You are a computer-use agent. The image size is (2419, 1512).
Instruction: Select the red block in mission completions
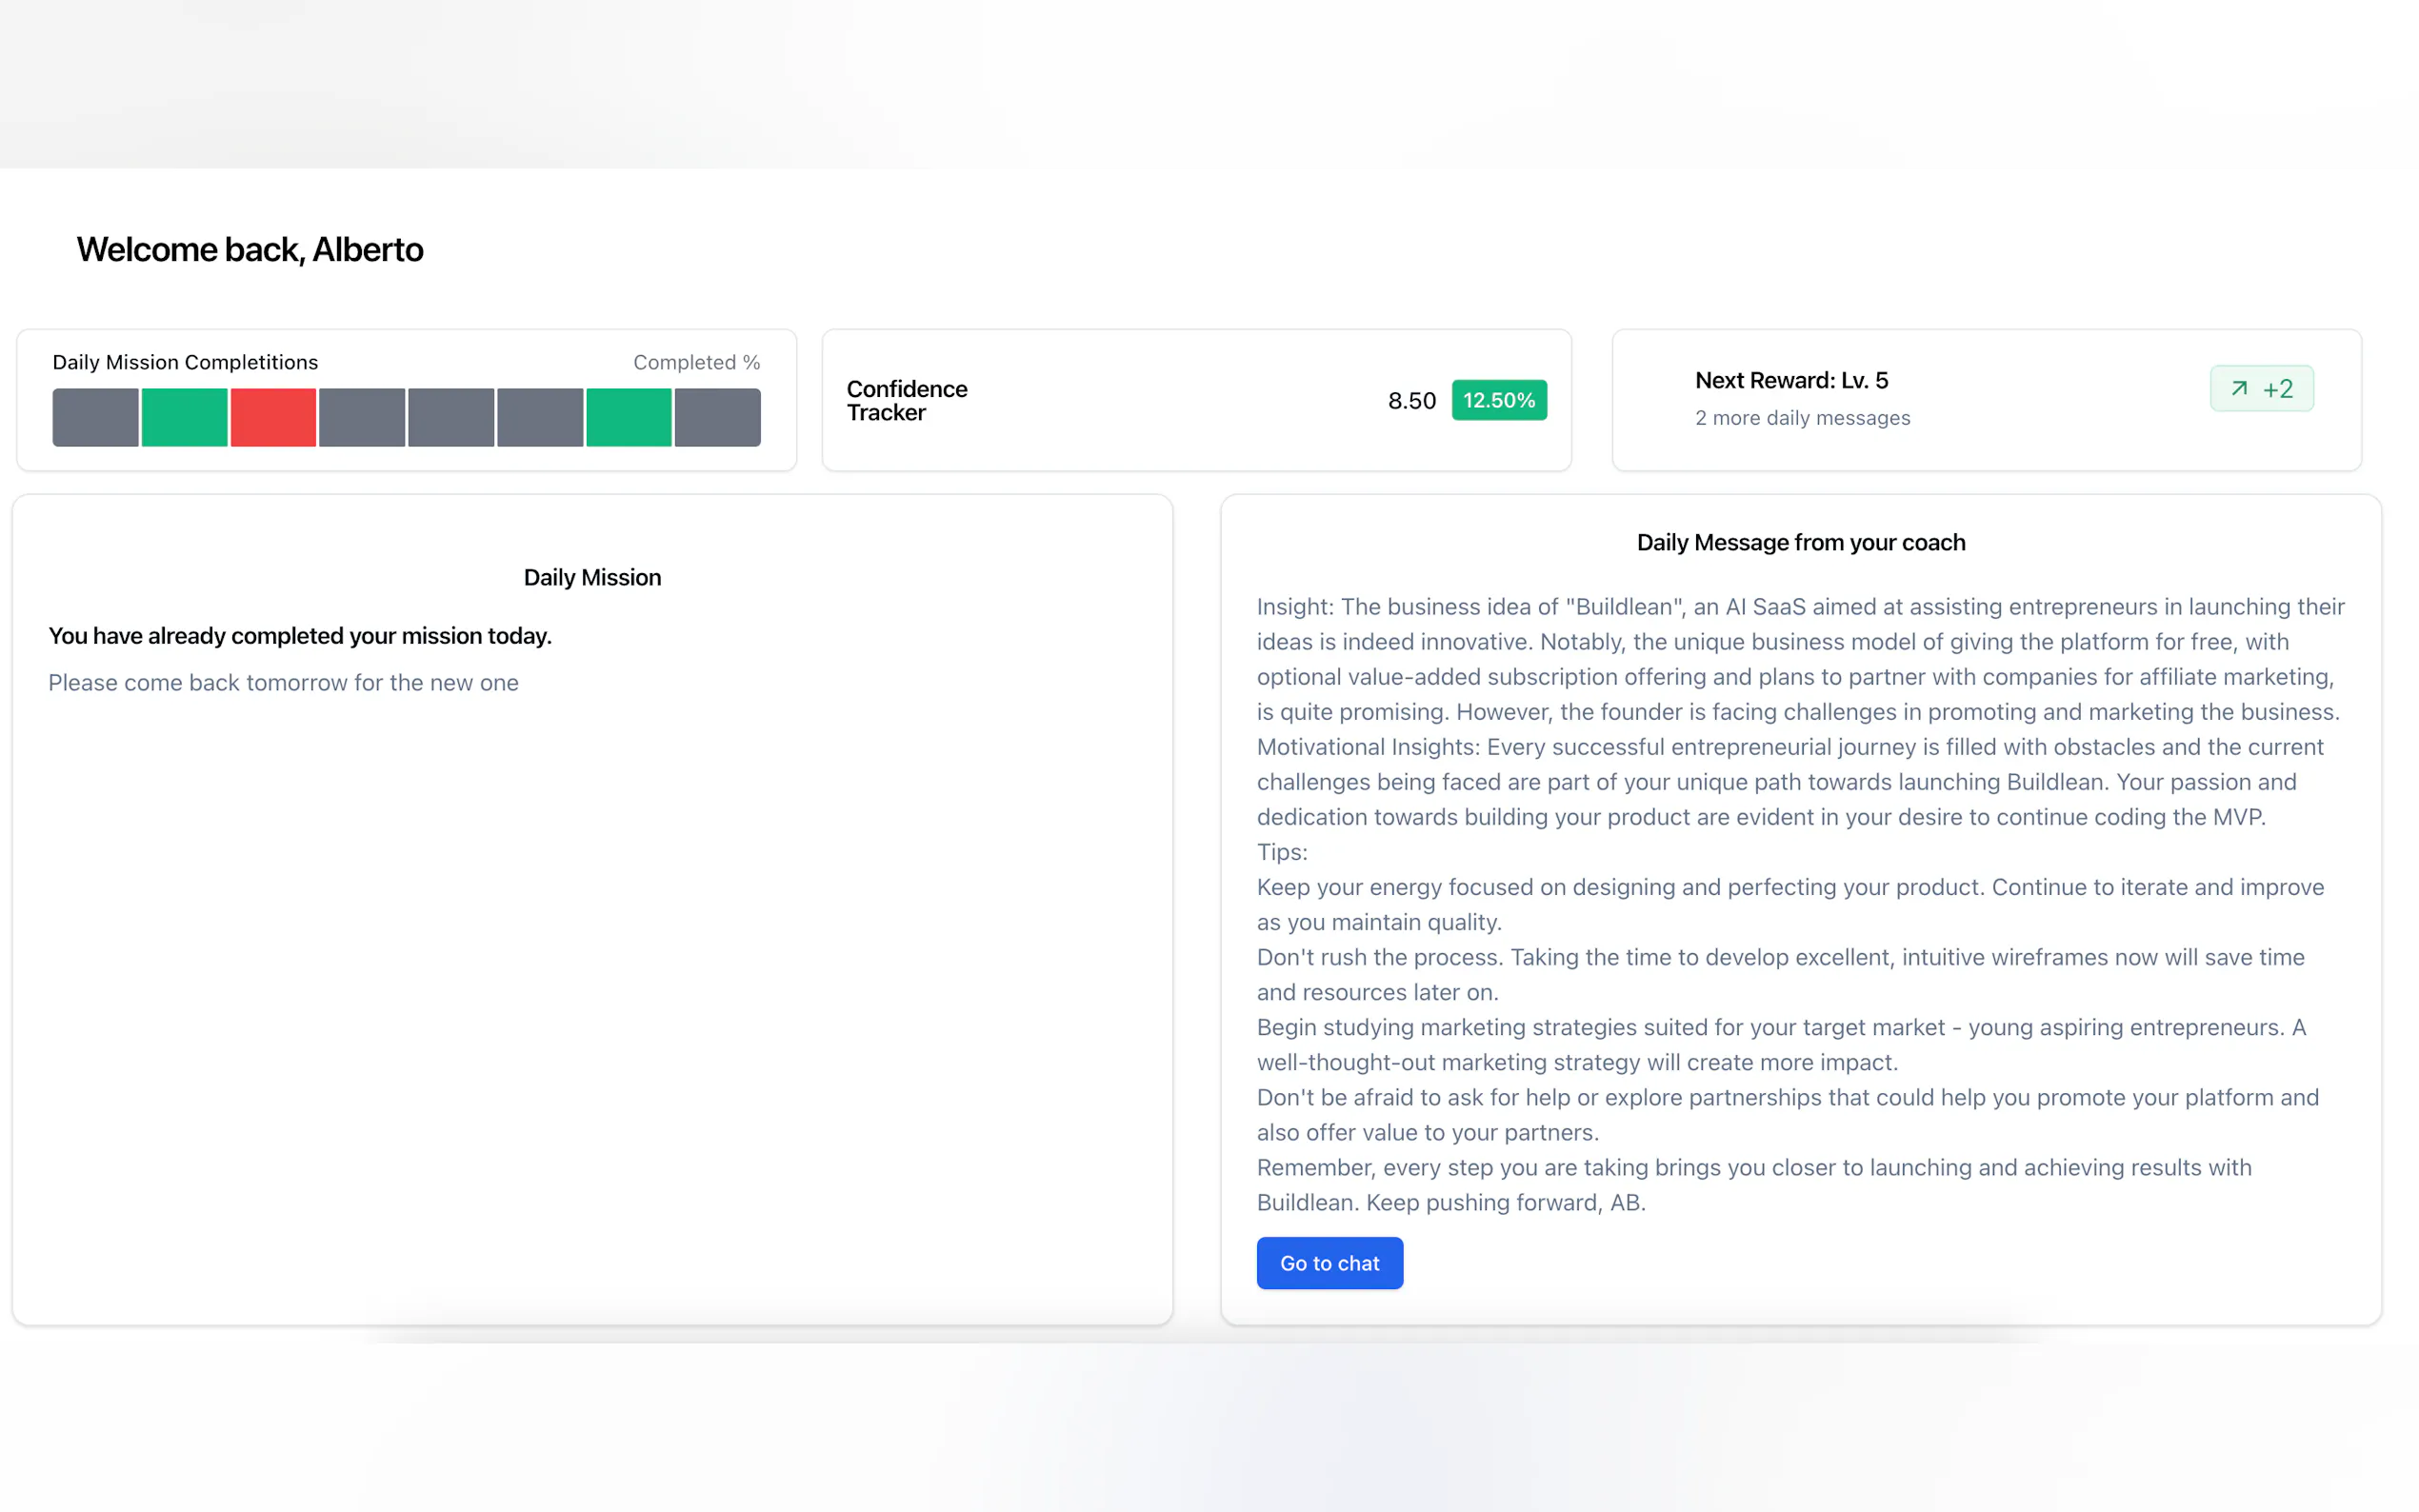coord(273,417)
